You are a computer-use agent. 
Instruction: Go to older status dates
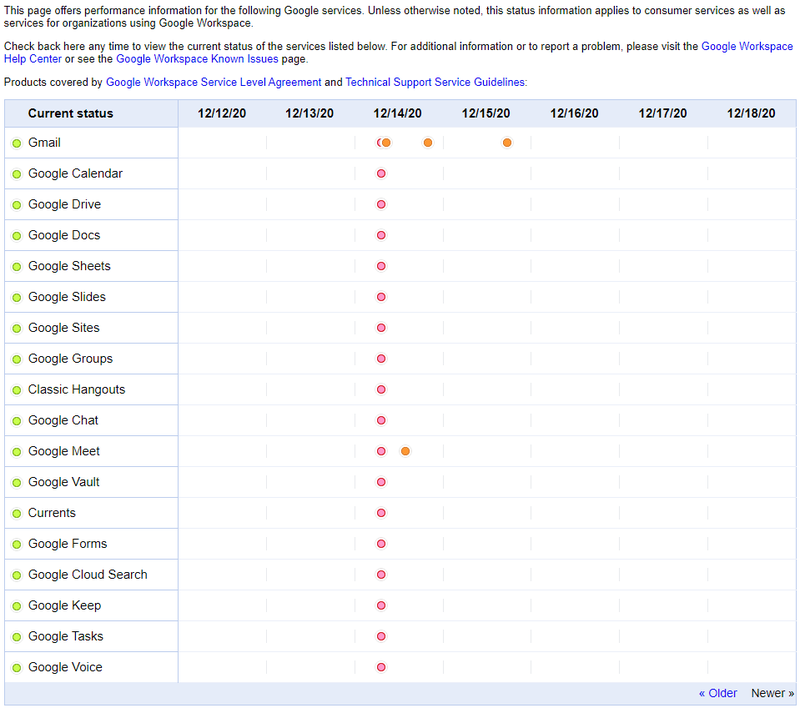(718, 693)
